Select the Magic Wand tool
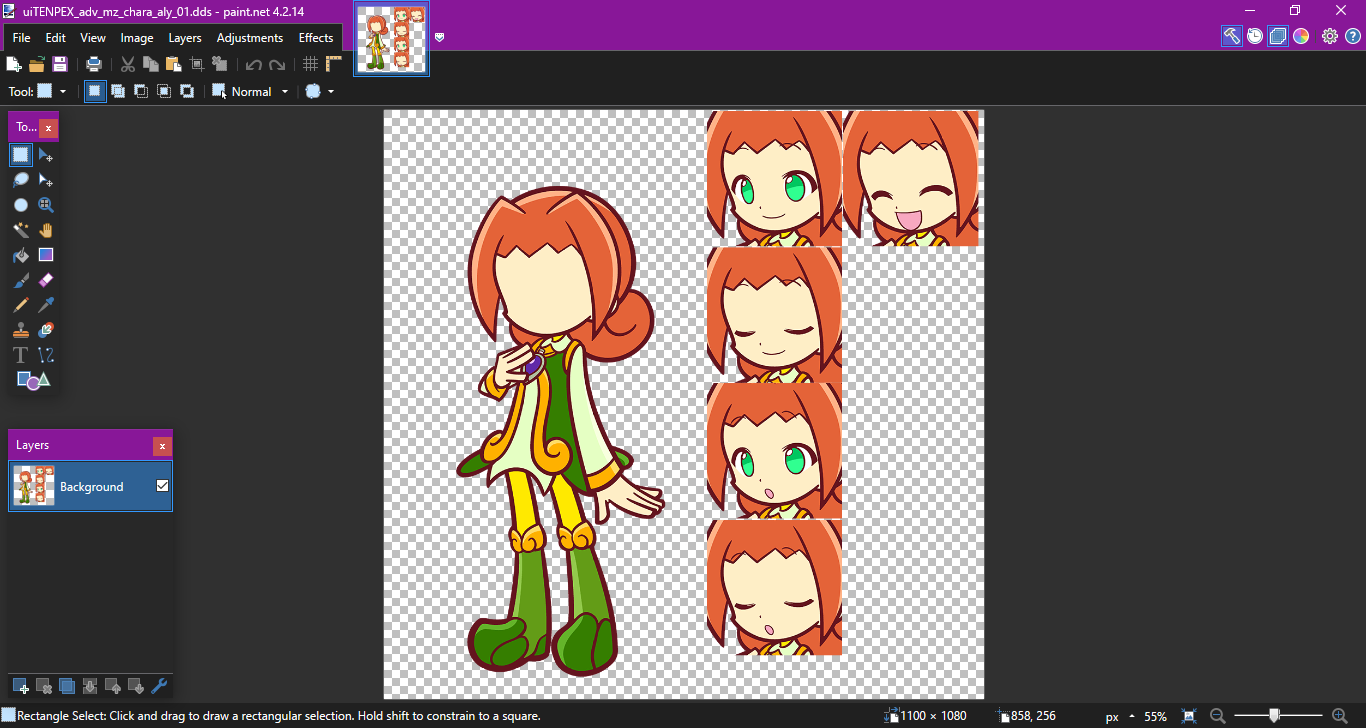This screenshot has width=1366, height=728. 21,230
